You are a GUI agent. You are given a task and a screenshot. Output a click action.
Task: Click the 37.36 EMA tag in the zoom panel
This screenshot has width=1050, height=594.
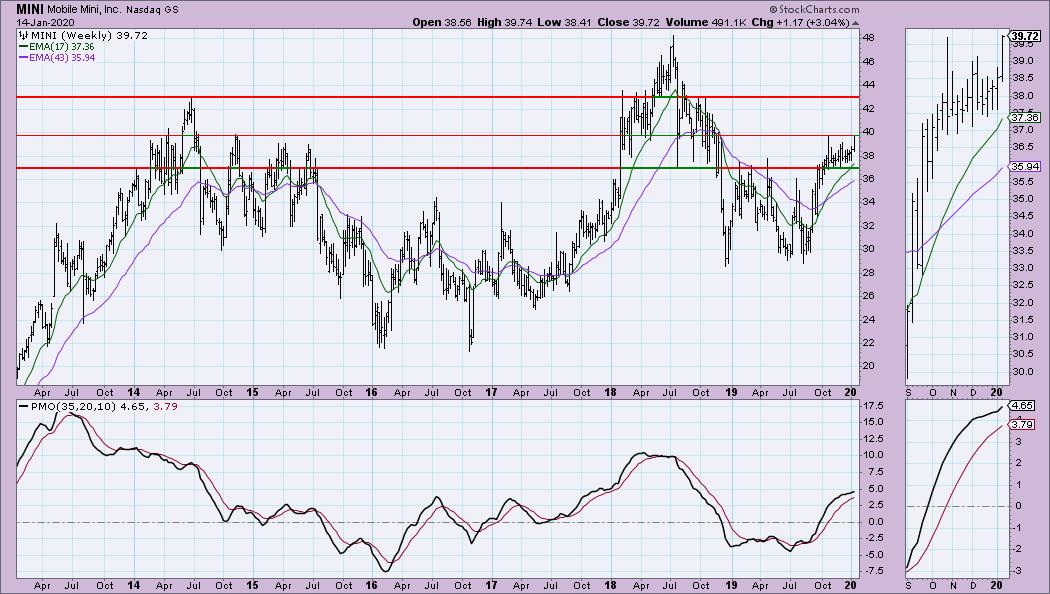1025,117
